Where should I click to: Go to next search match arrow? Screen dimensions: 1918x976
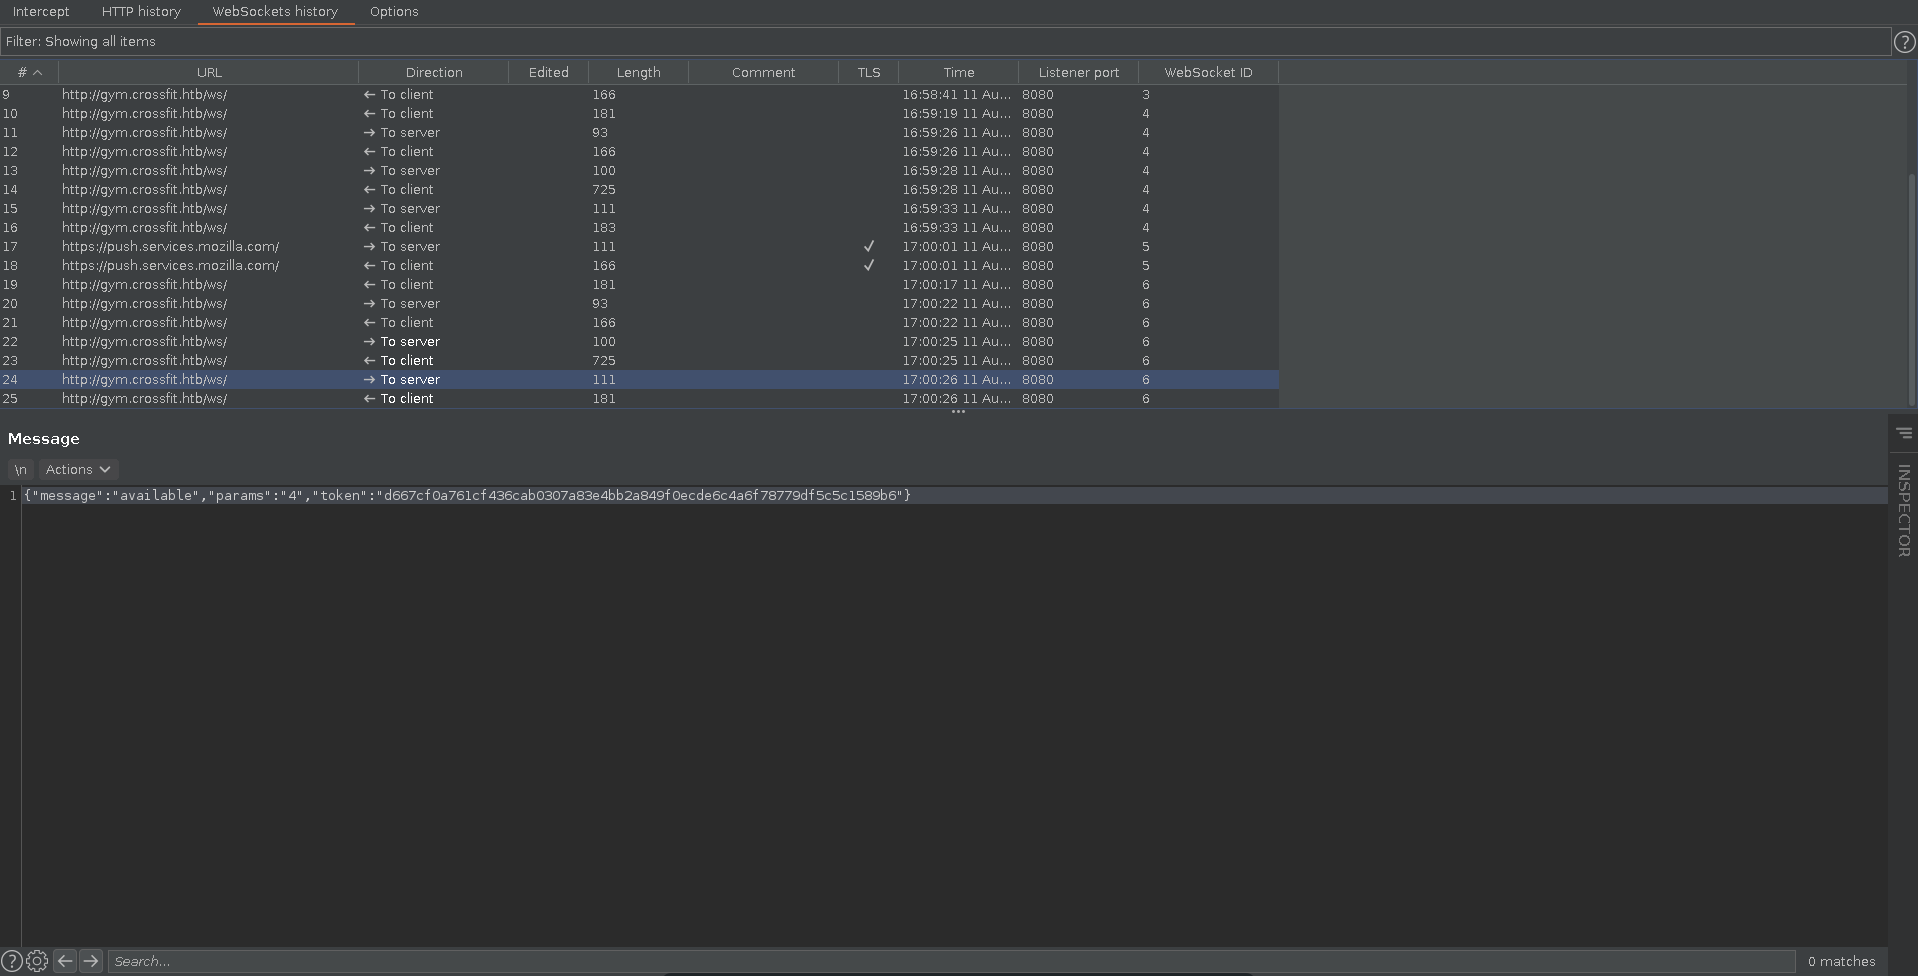coord(91,961)
